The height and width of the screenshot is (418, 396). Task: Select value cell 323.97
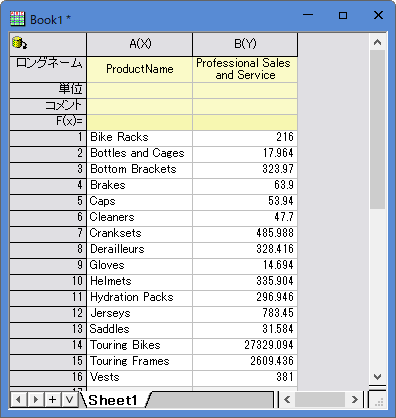(x=245, y=170)
